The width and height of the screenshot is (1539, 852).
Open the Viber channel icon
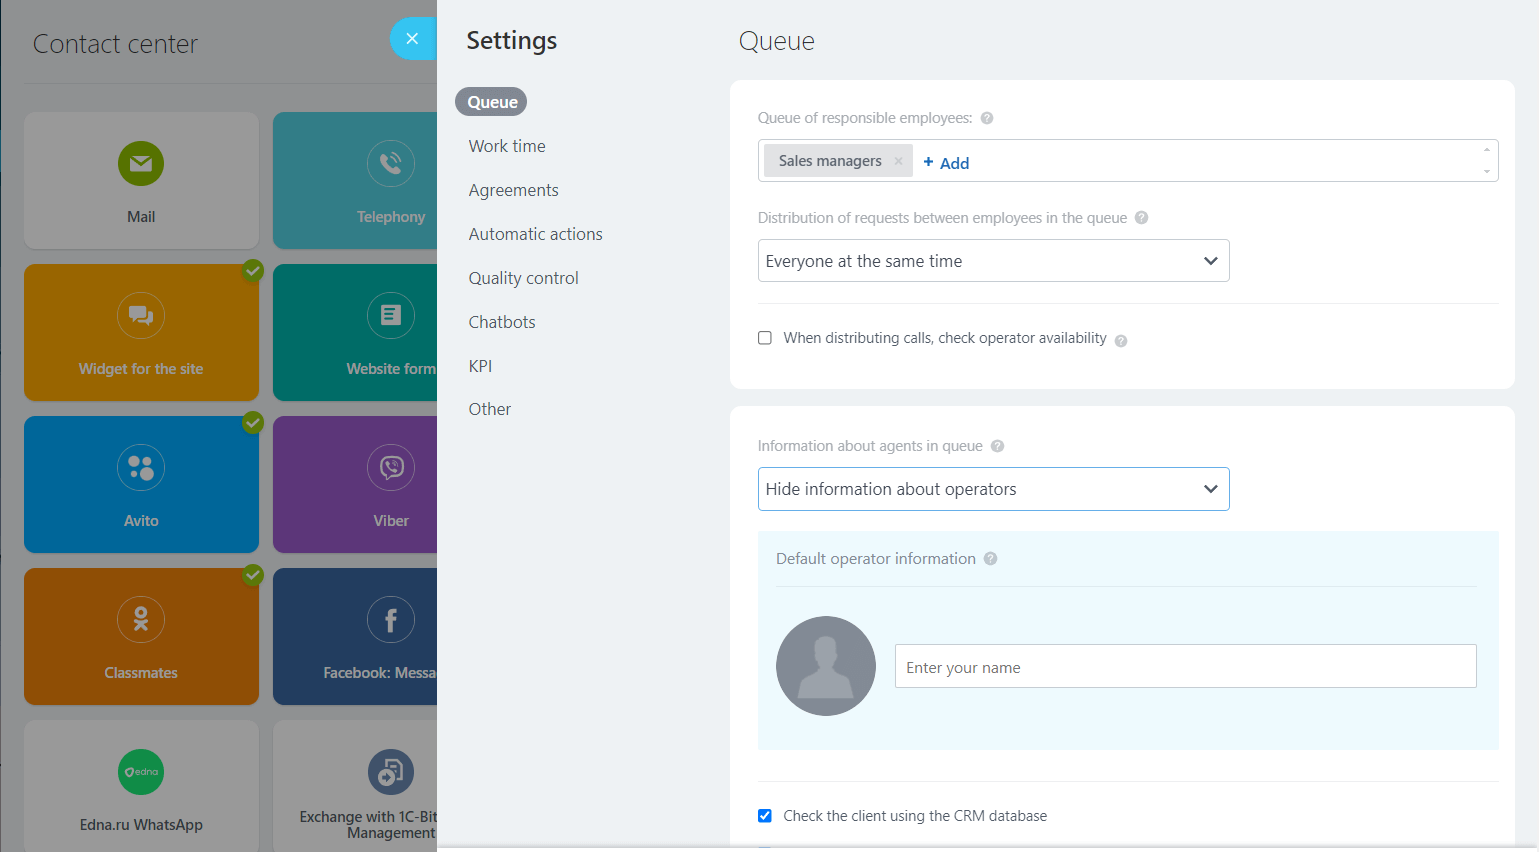391,468
